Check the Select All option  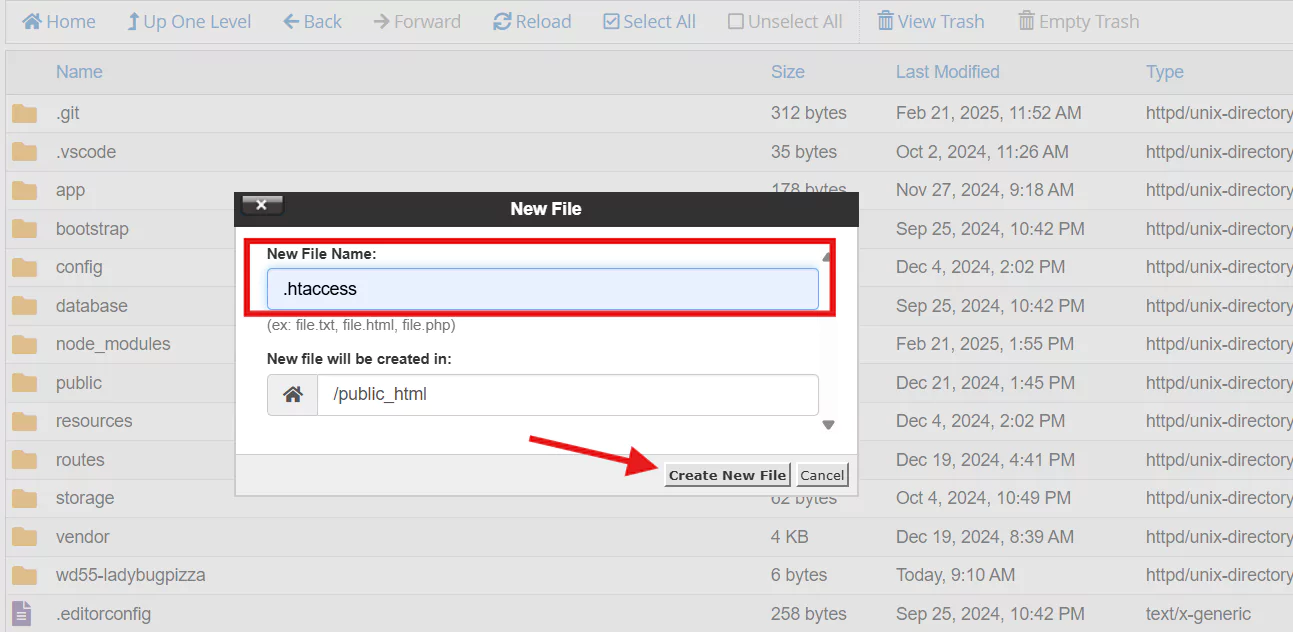pyautogui.click(x=649, y=21)
